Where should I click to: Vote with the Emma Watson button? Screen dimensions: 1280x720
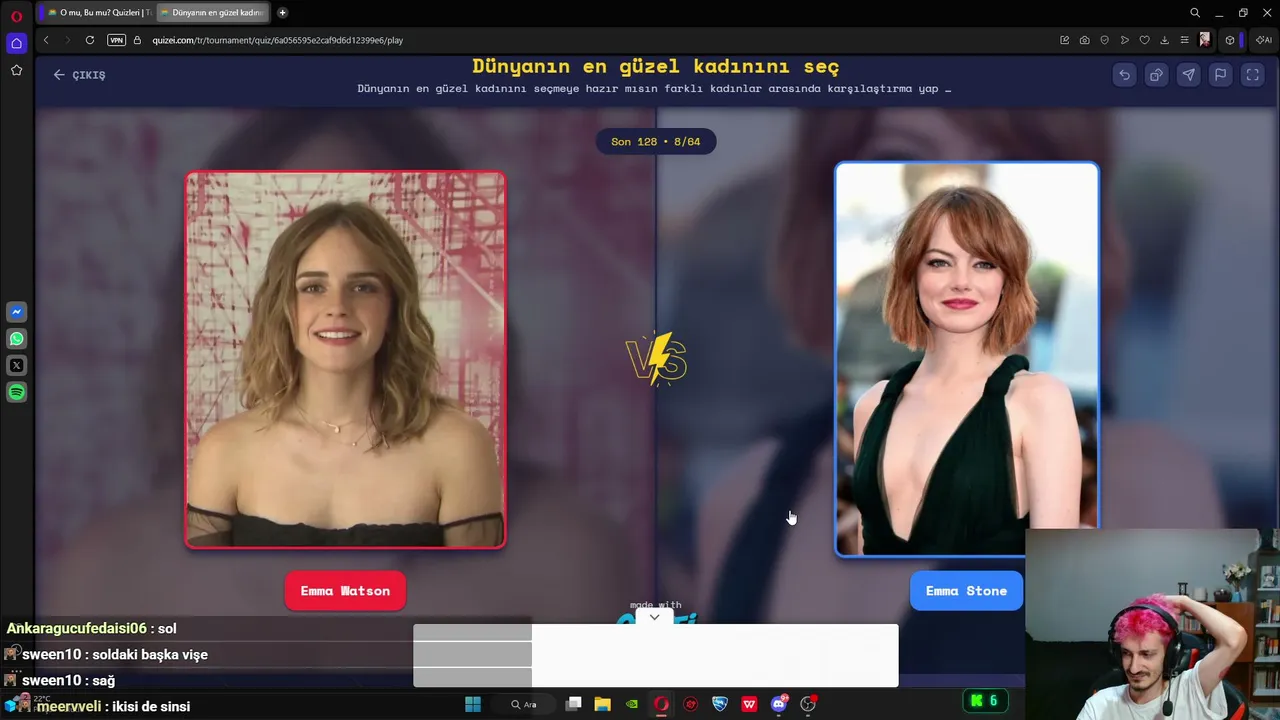pyautogui.click(x=345, y=591)
